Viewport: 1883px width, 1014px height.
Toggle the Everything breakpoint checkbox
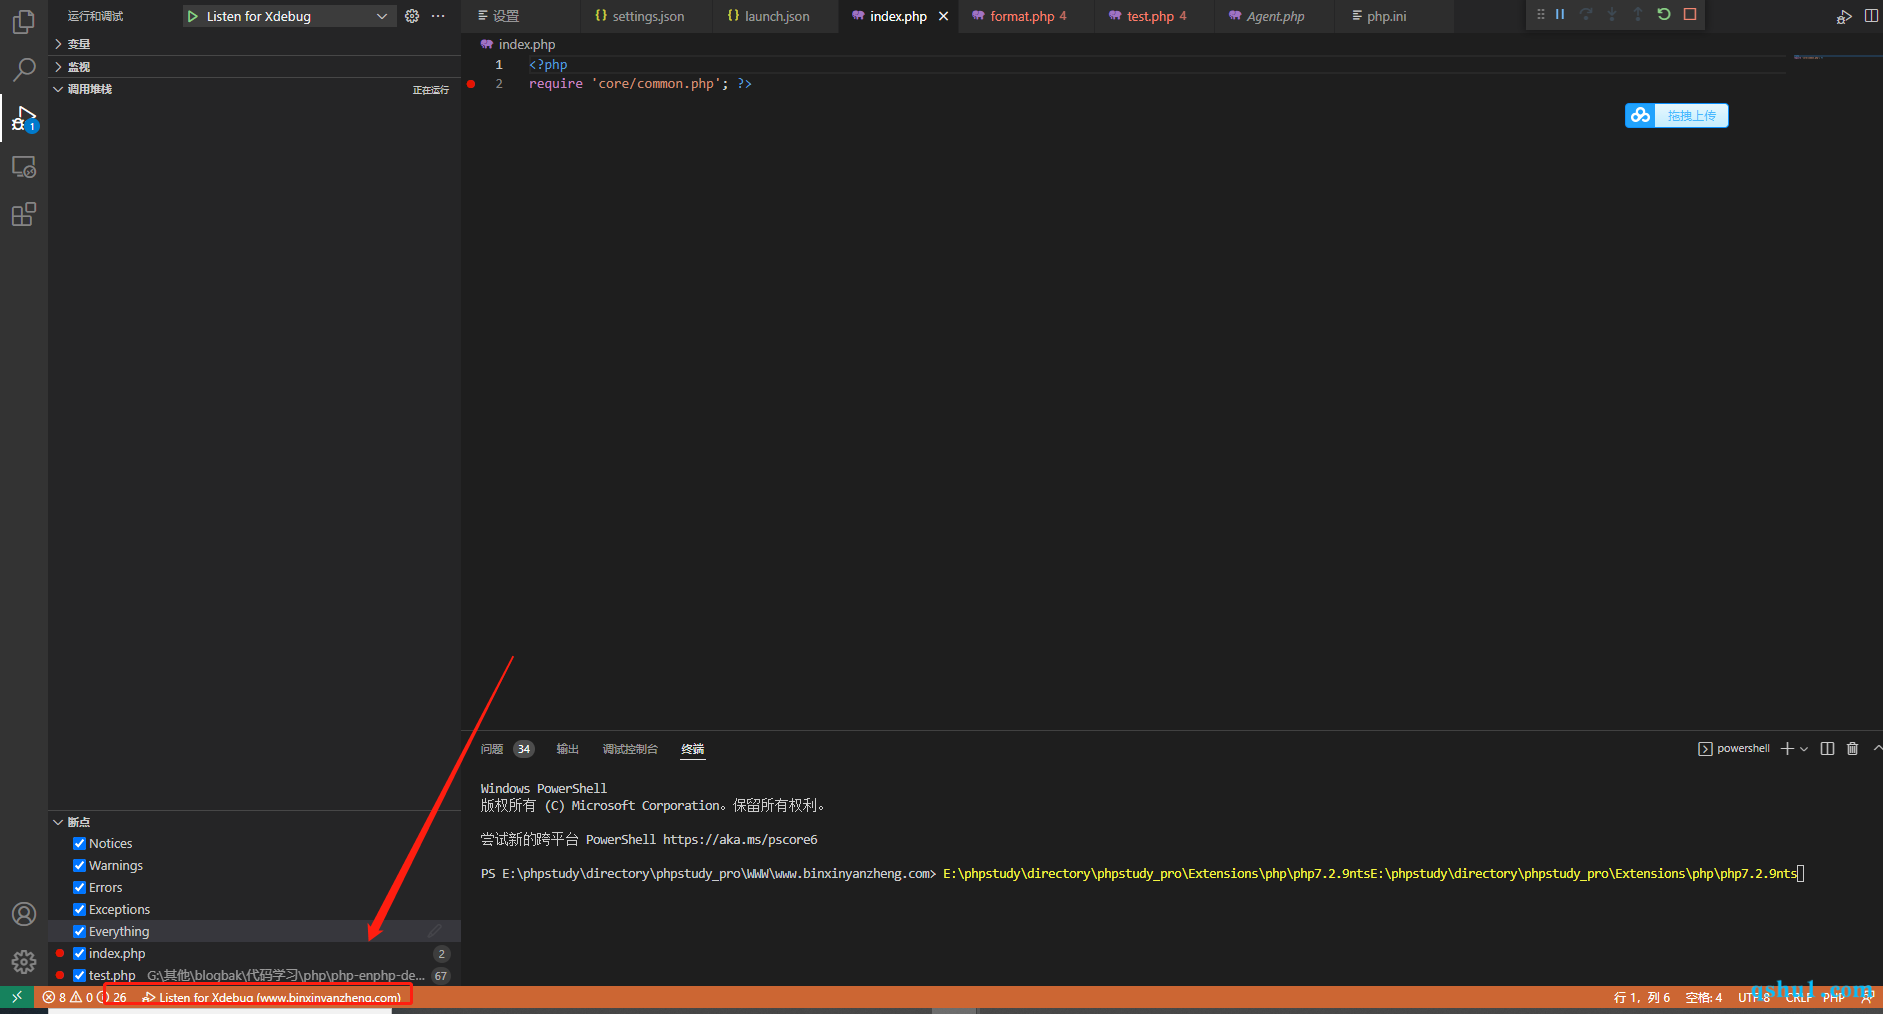(79, 931)
